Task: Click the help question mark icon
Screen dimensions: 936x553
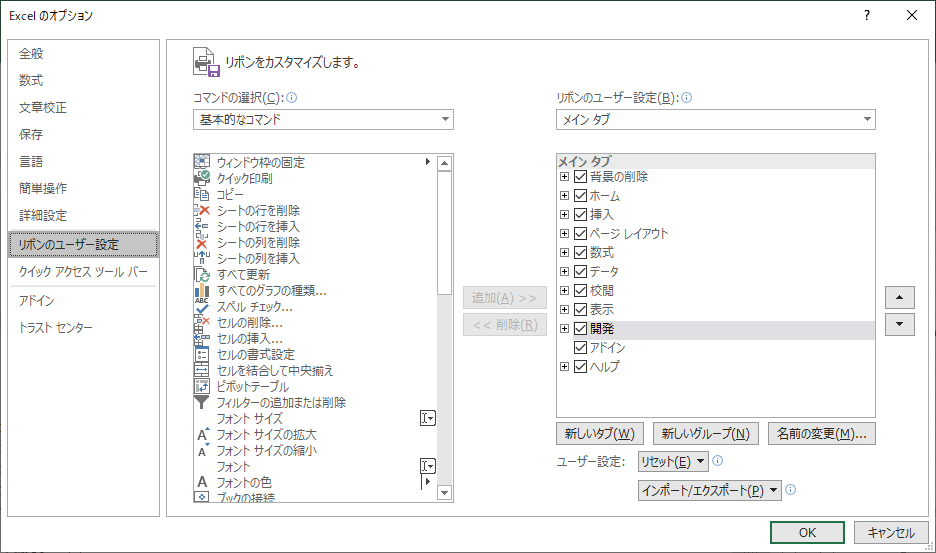Action: point(867,16)
